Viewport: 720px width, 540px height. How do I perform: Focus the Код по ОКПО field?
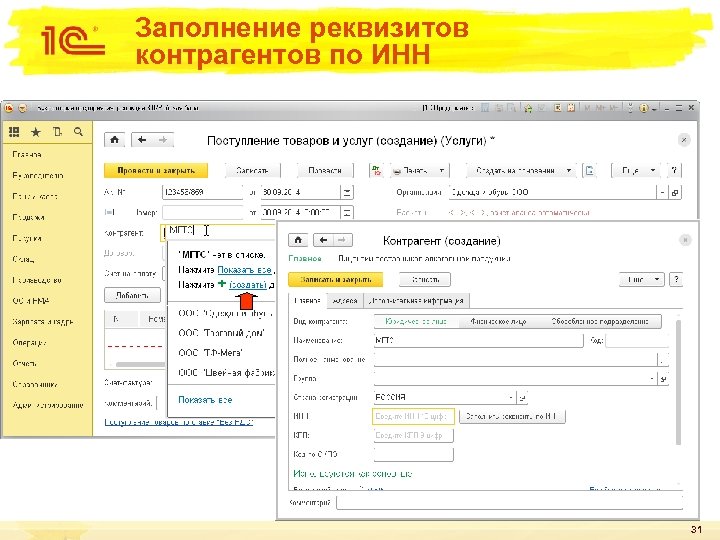tap(413, 454)
